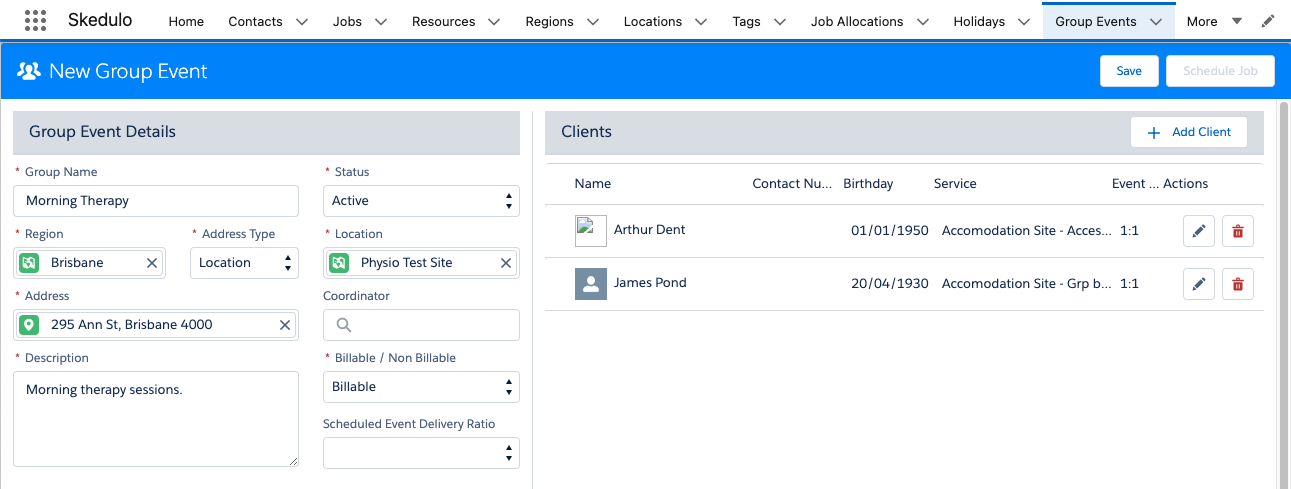Open the Billable / Non Billable dropdown
1291x489 pixels.
(x=421, y=387)
